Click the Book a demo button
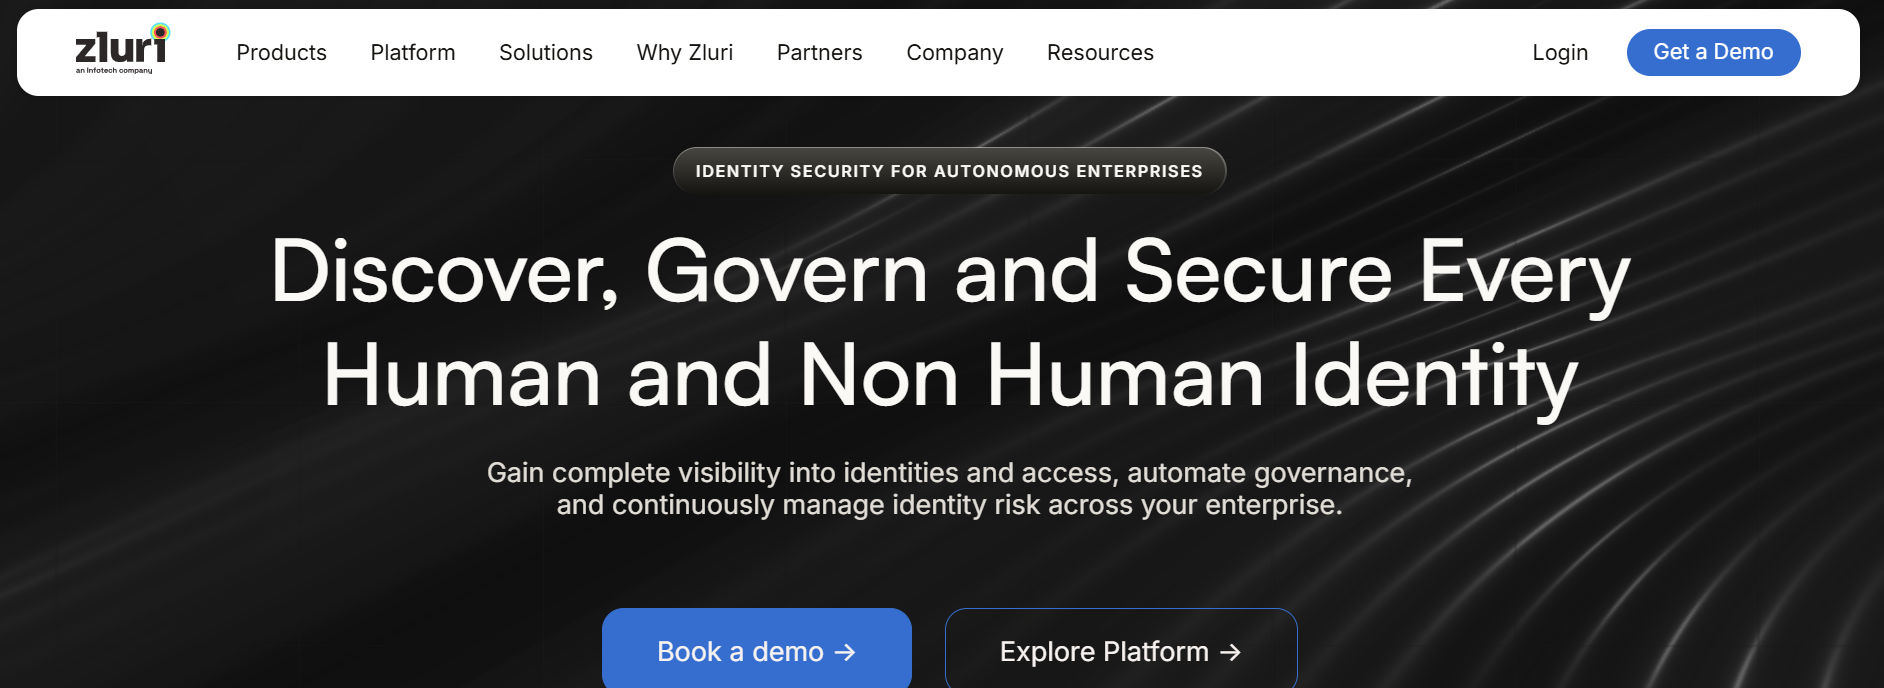 (x=757, y=650)
